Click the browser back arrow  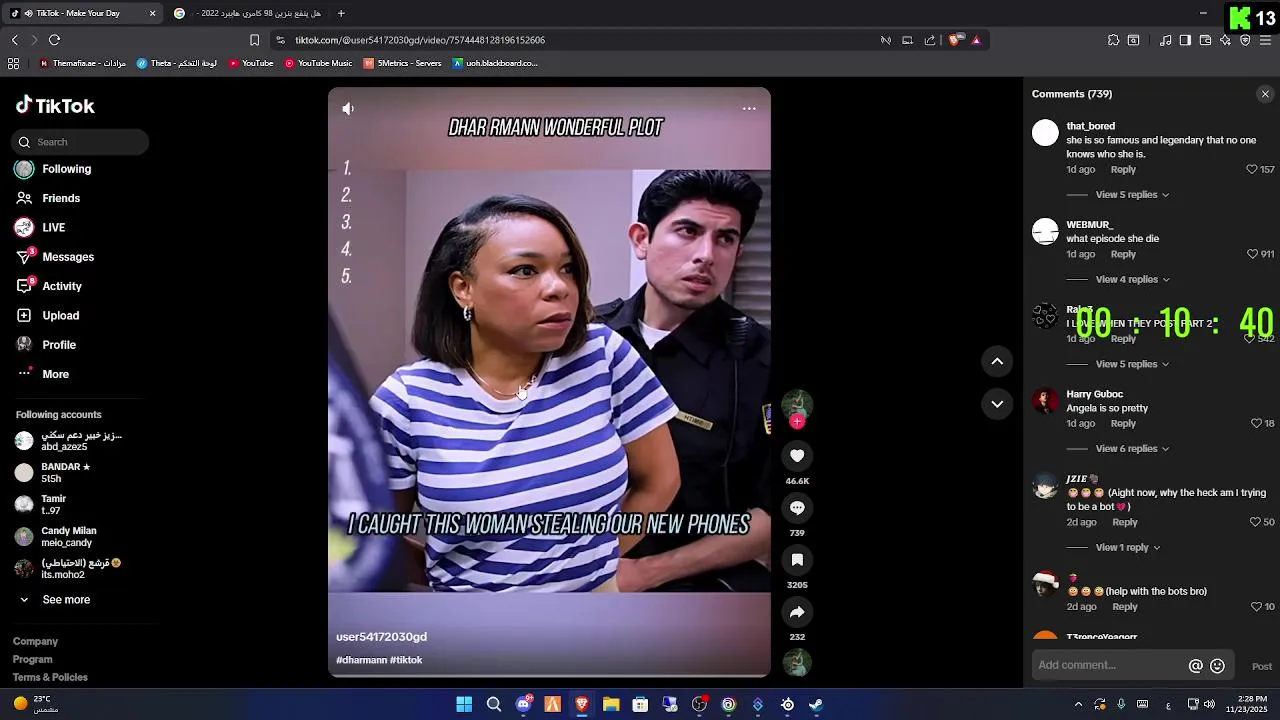tap(14, 40)
